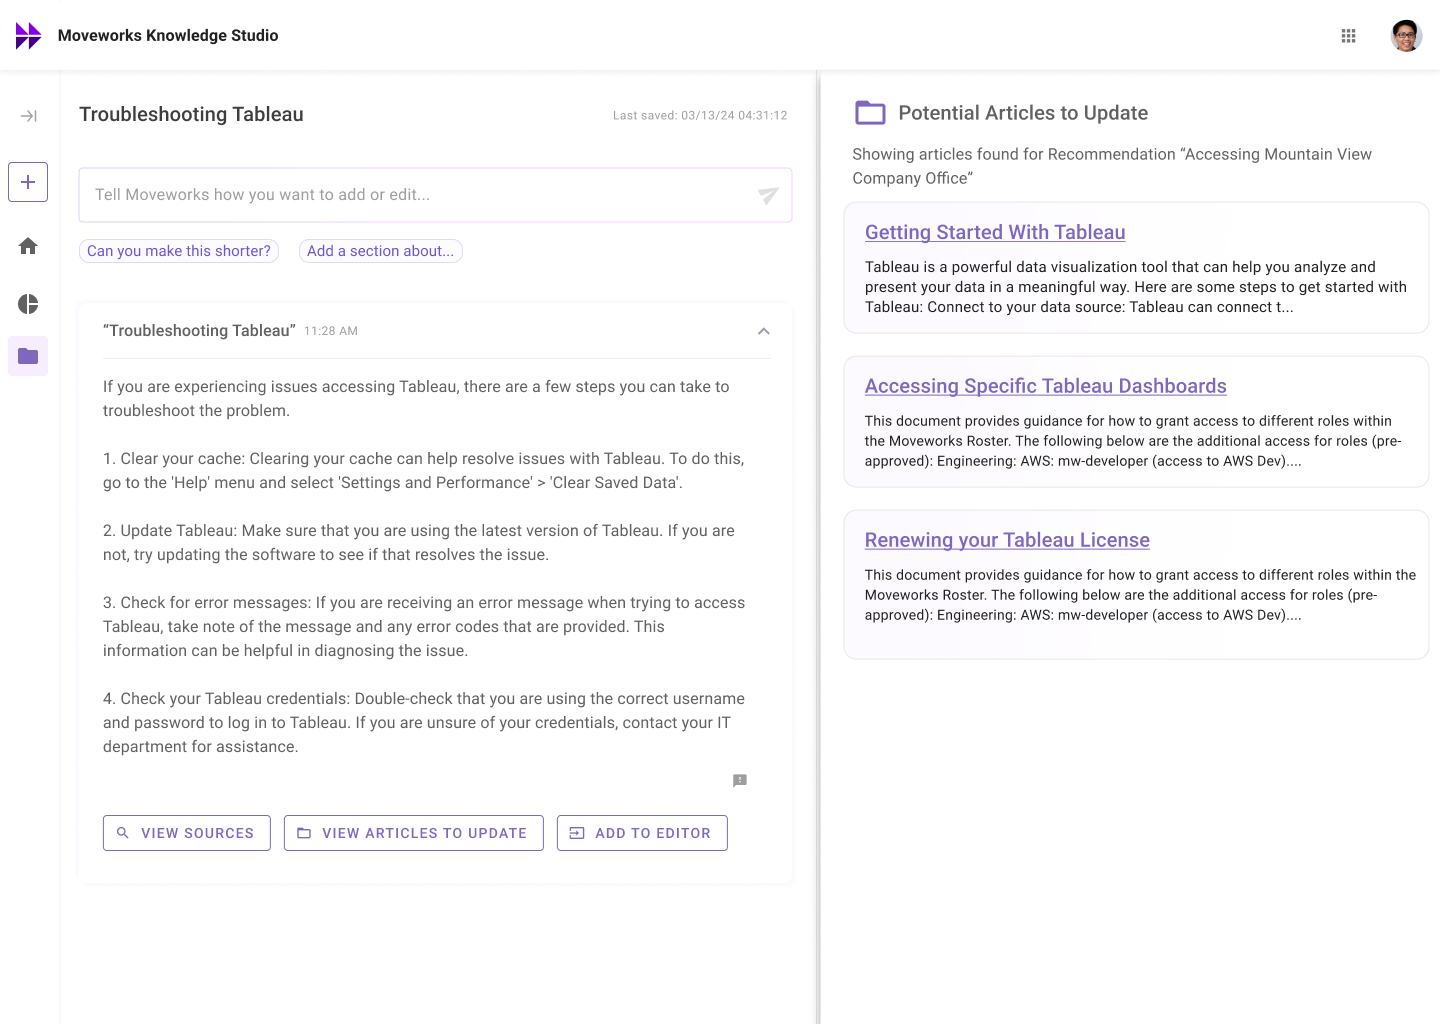Image resolution: width=1440 pixels, height=1024 pixels.
Task: Click the prompt input field
Action: tap(435, 195)
